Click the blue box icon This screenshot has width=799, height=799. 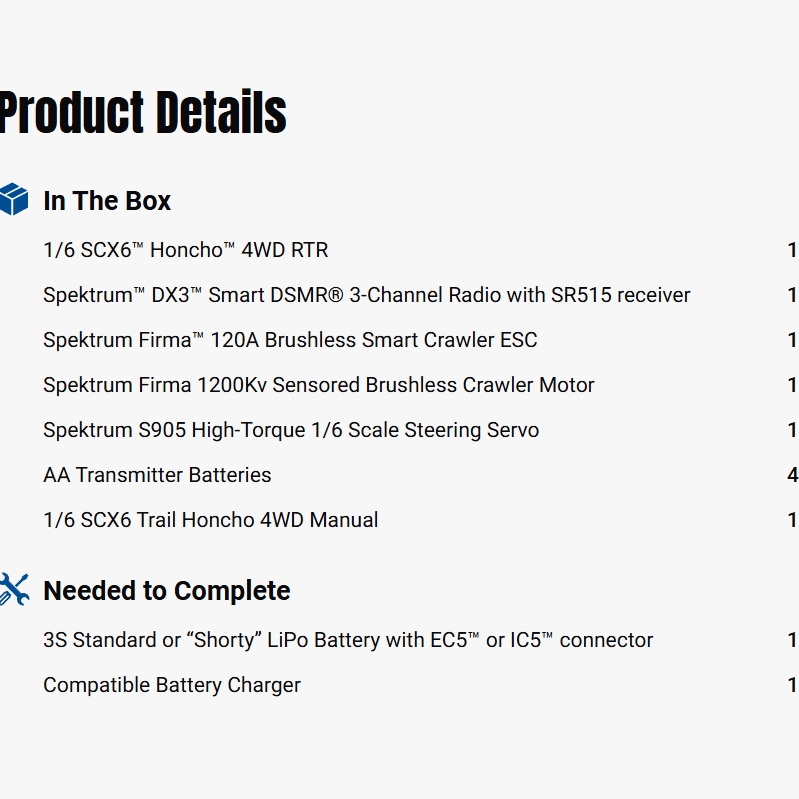coord(14,199)
